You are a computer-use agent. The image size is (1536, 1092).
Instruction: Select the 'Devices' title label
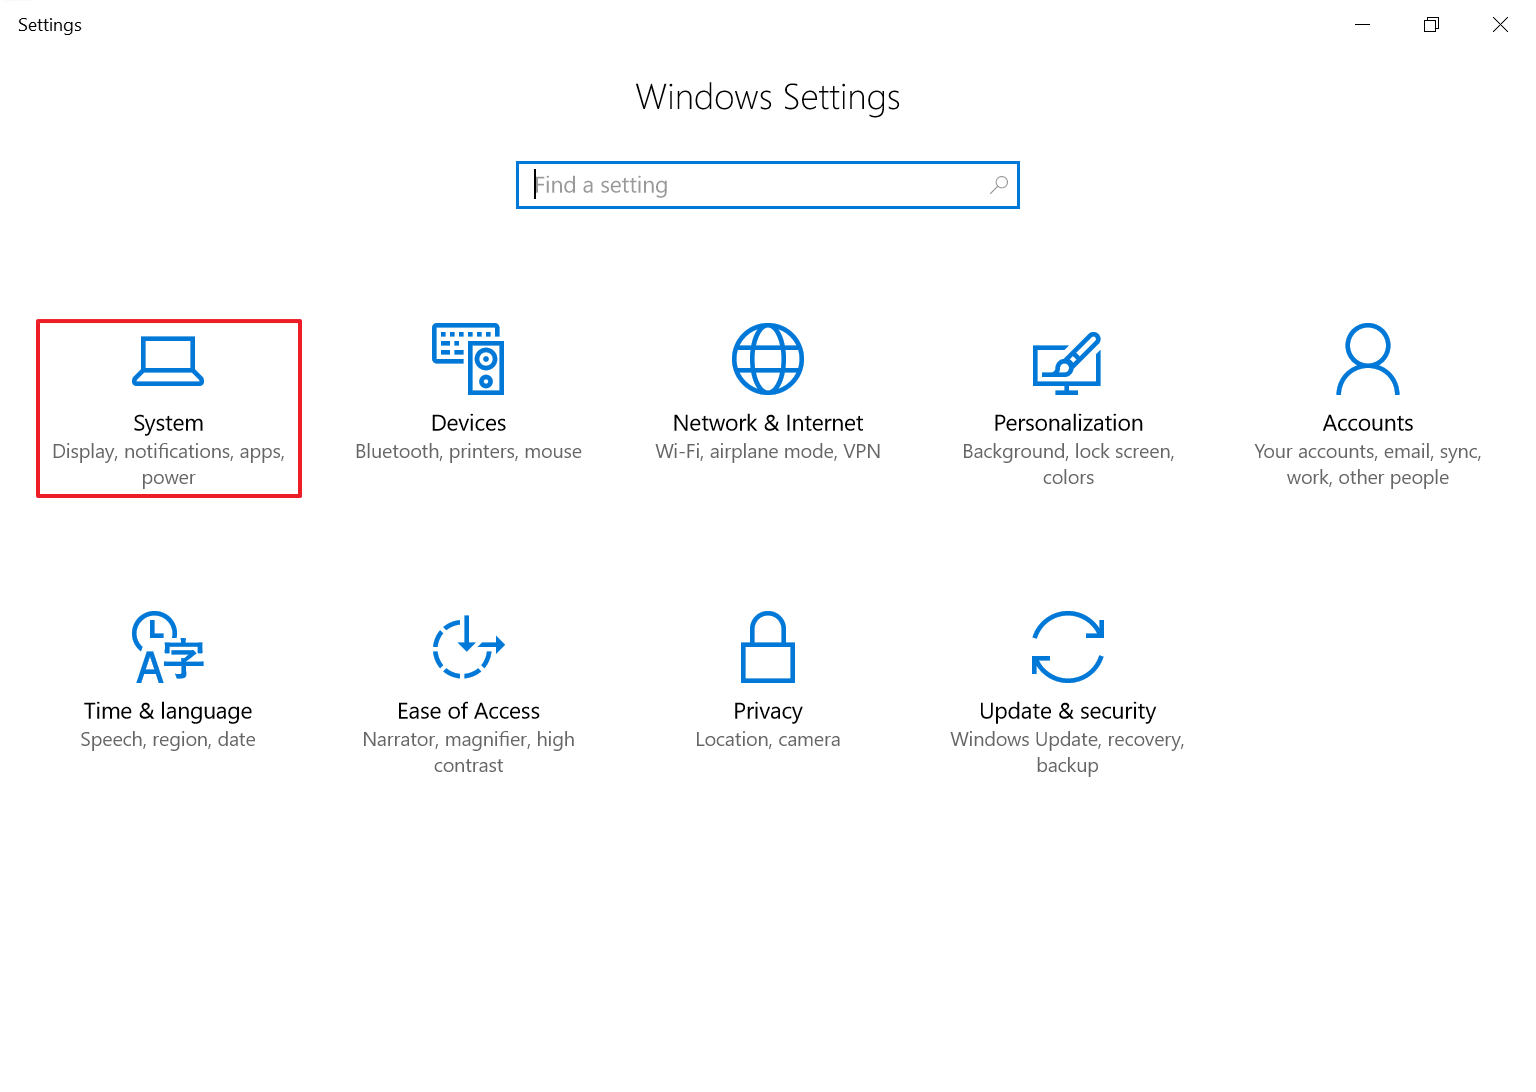(468, 423)
